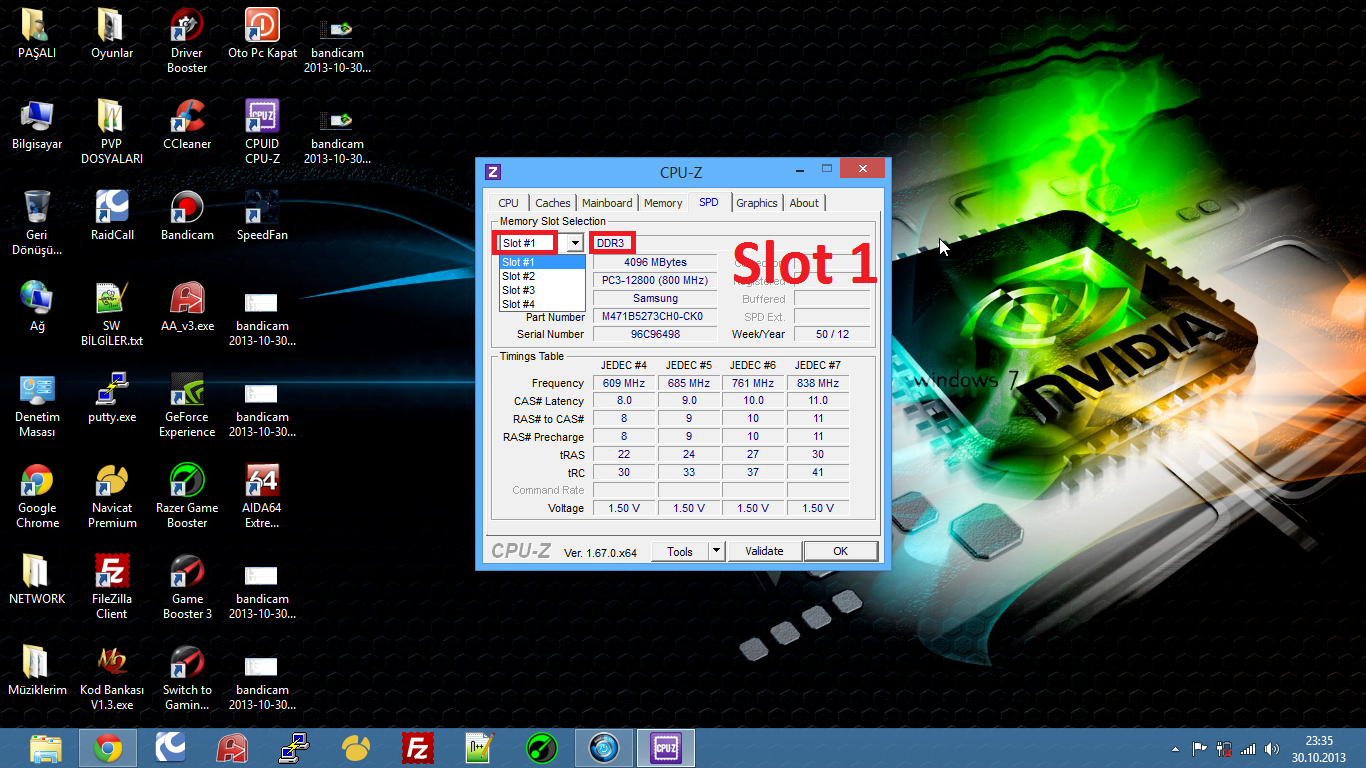Open SW BİLGİLER.txt file
1366x768 pixels.
click(112, 313)
